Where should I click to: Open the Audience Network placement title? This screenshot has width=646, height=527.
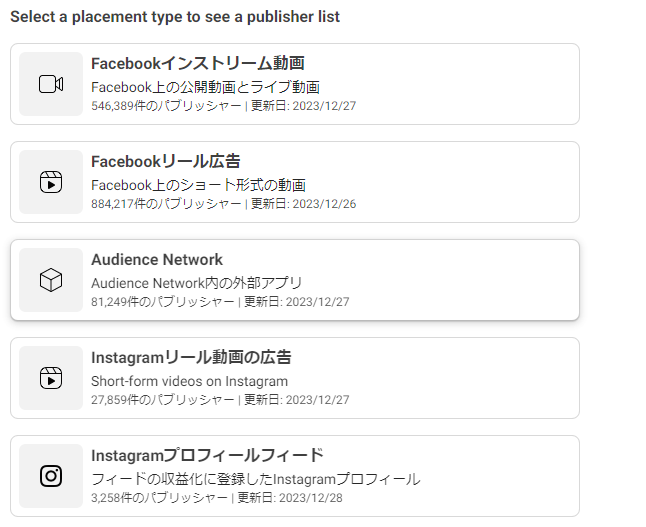157,260
